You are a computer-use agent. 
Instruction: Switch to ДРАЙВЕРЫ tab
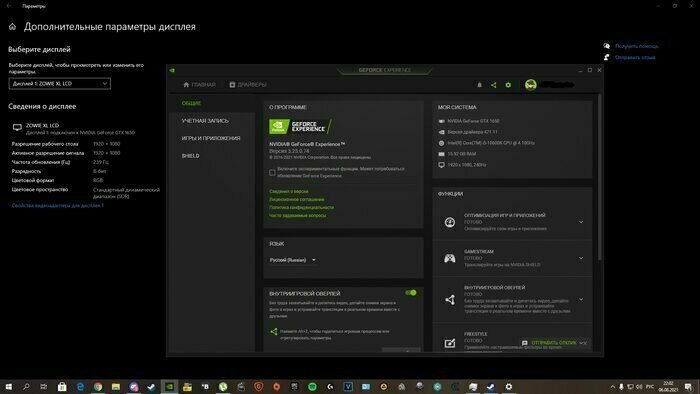(x=248, y=85)
